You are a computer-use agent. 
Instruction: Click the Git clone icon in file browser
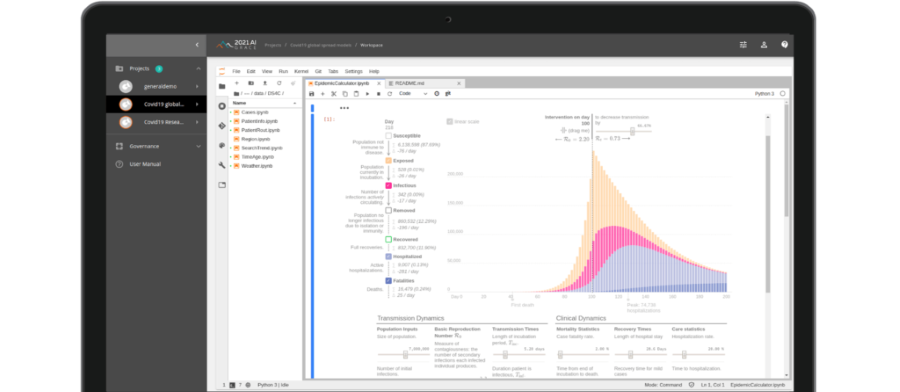click(293, 83)
